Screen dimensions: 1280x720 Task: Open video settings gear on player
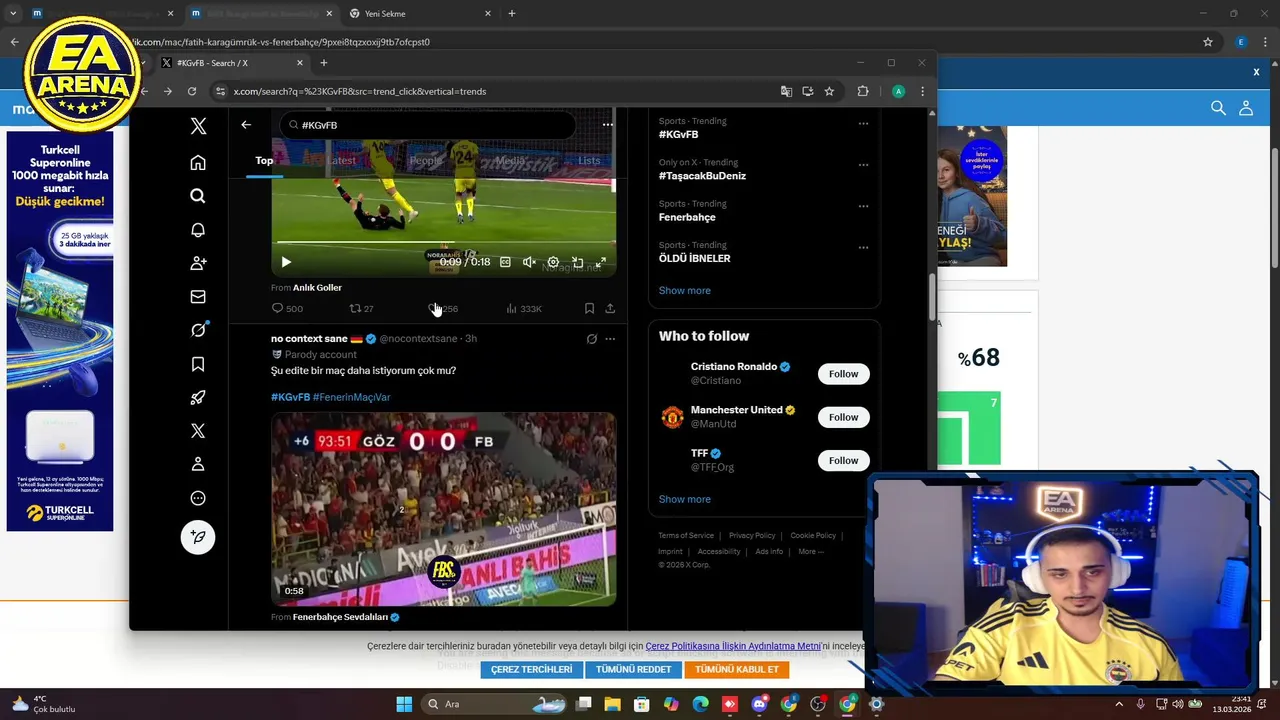(553, 262)
